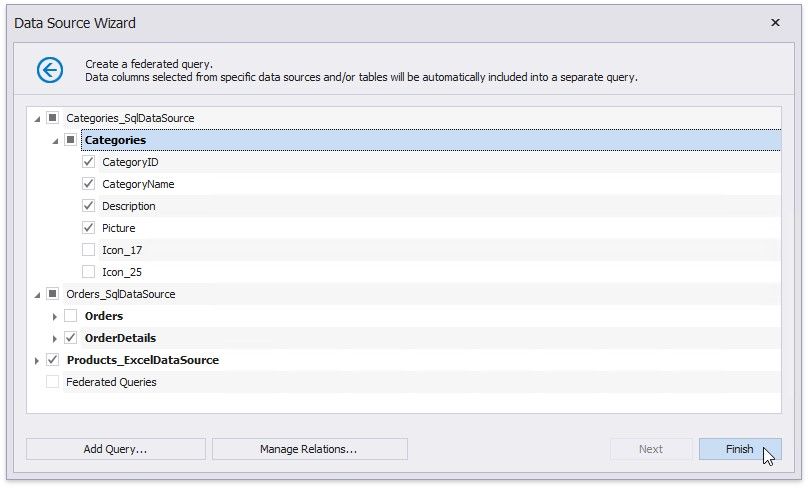Check the Icon_25 column checkbox

89,272
